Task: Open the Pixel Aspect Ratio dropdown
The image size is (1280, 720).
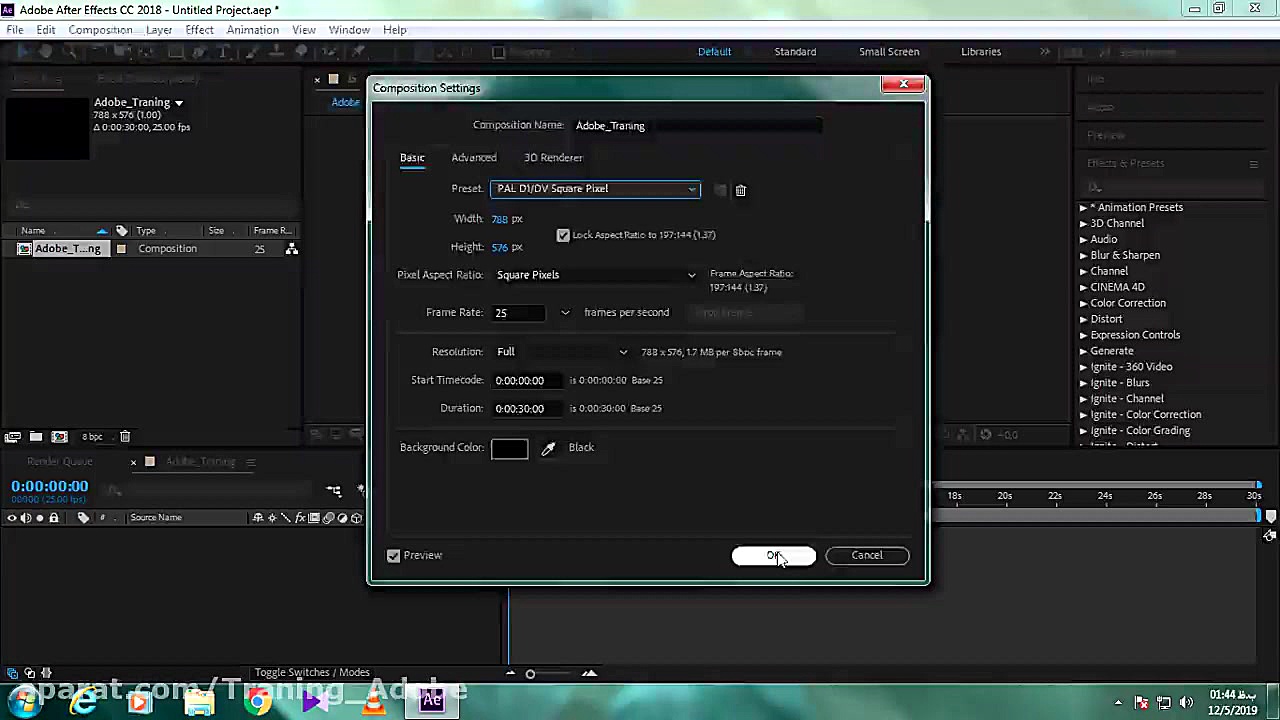Action: tap(596, 275)
